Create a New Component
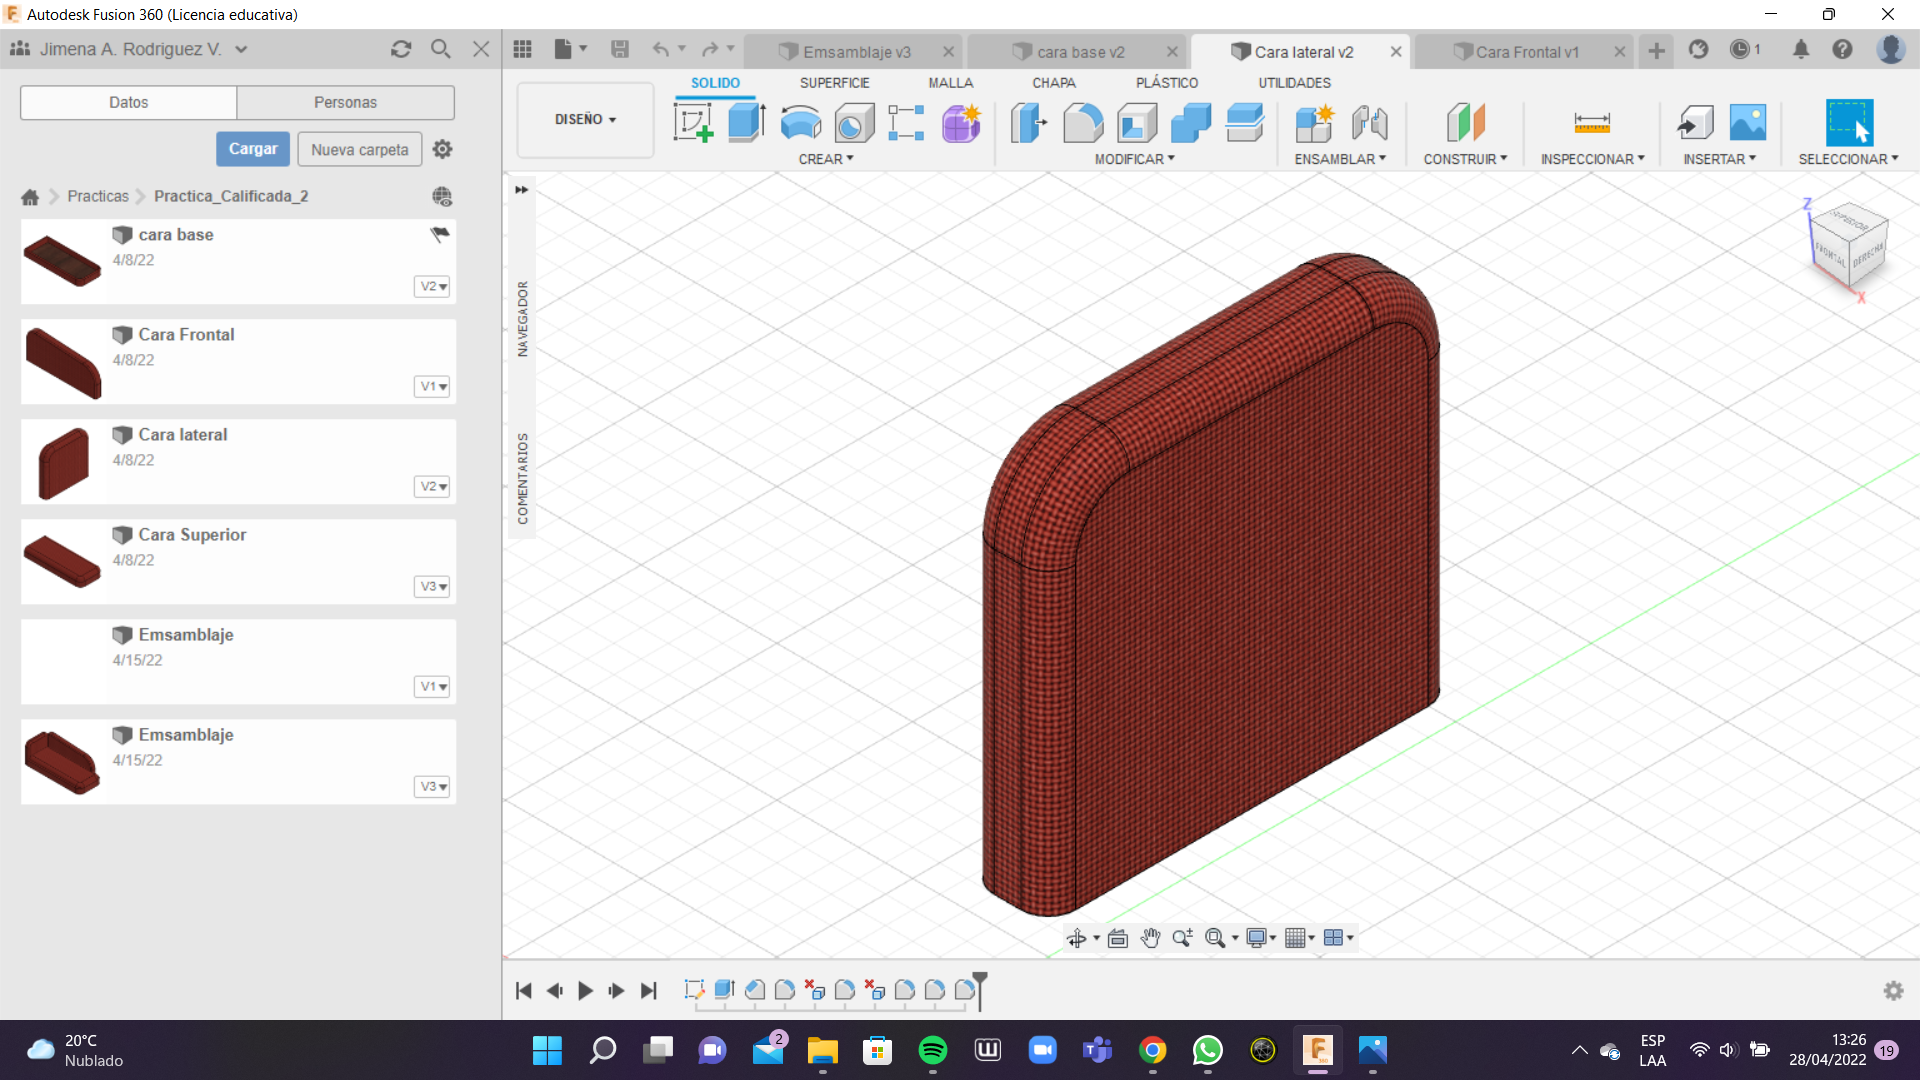 pyautogui.click(x=1315, y=123)
